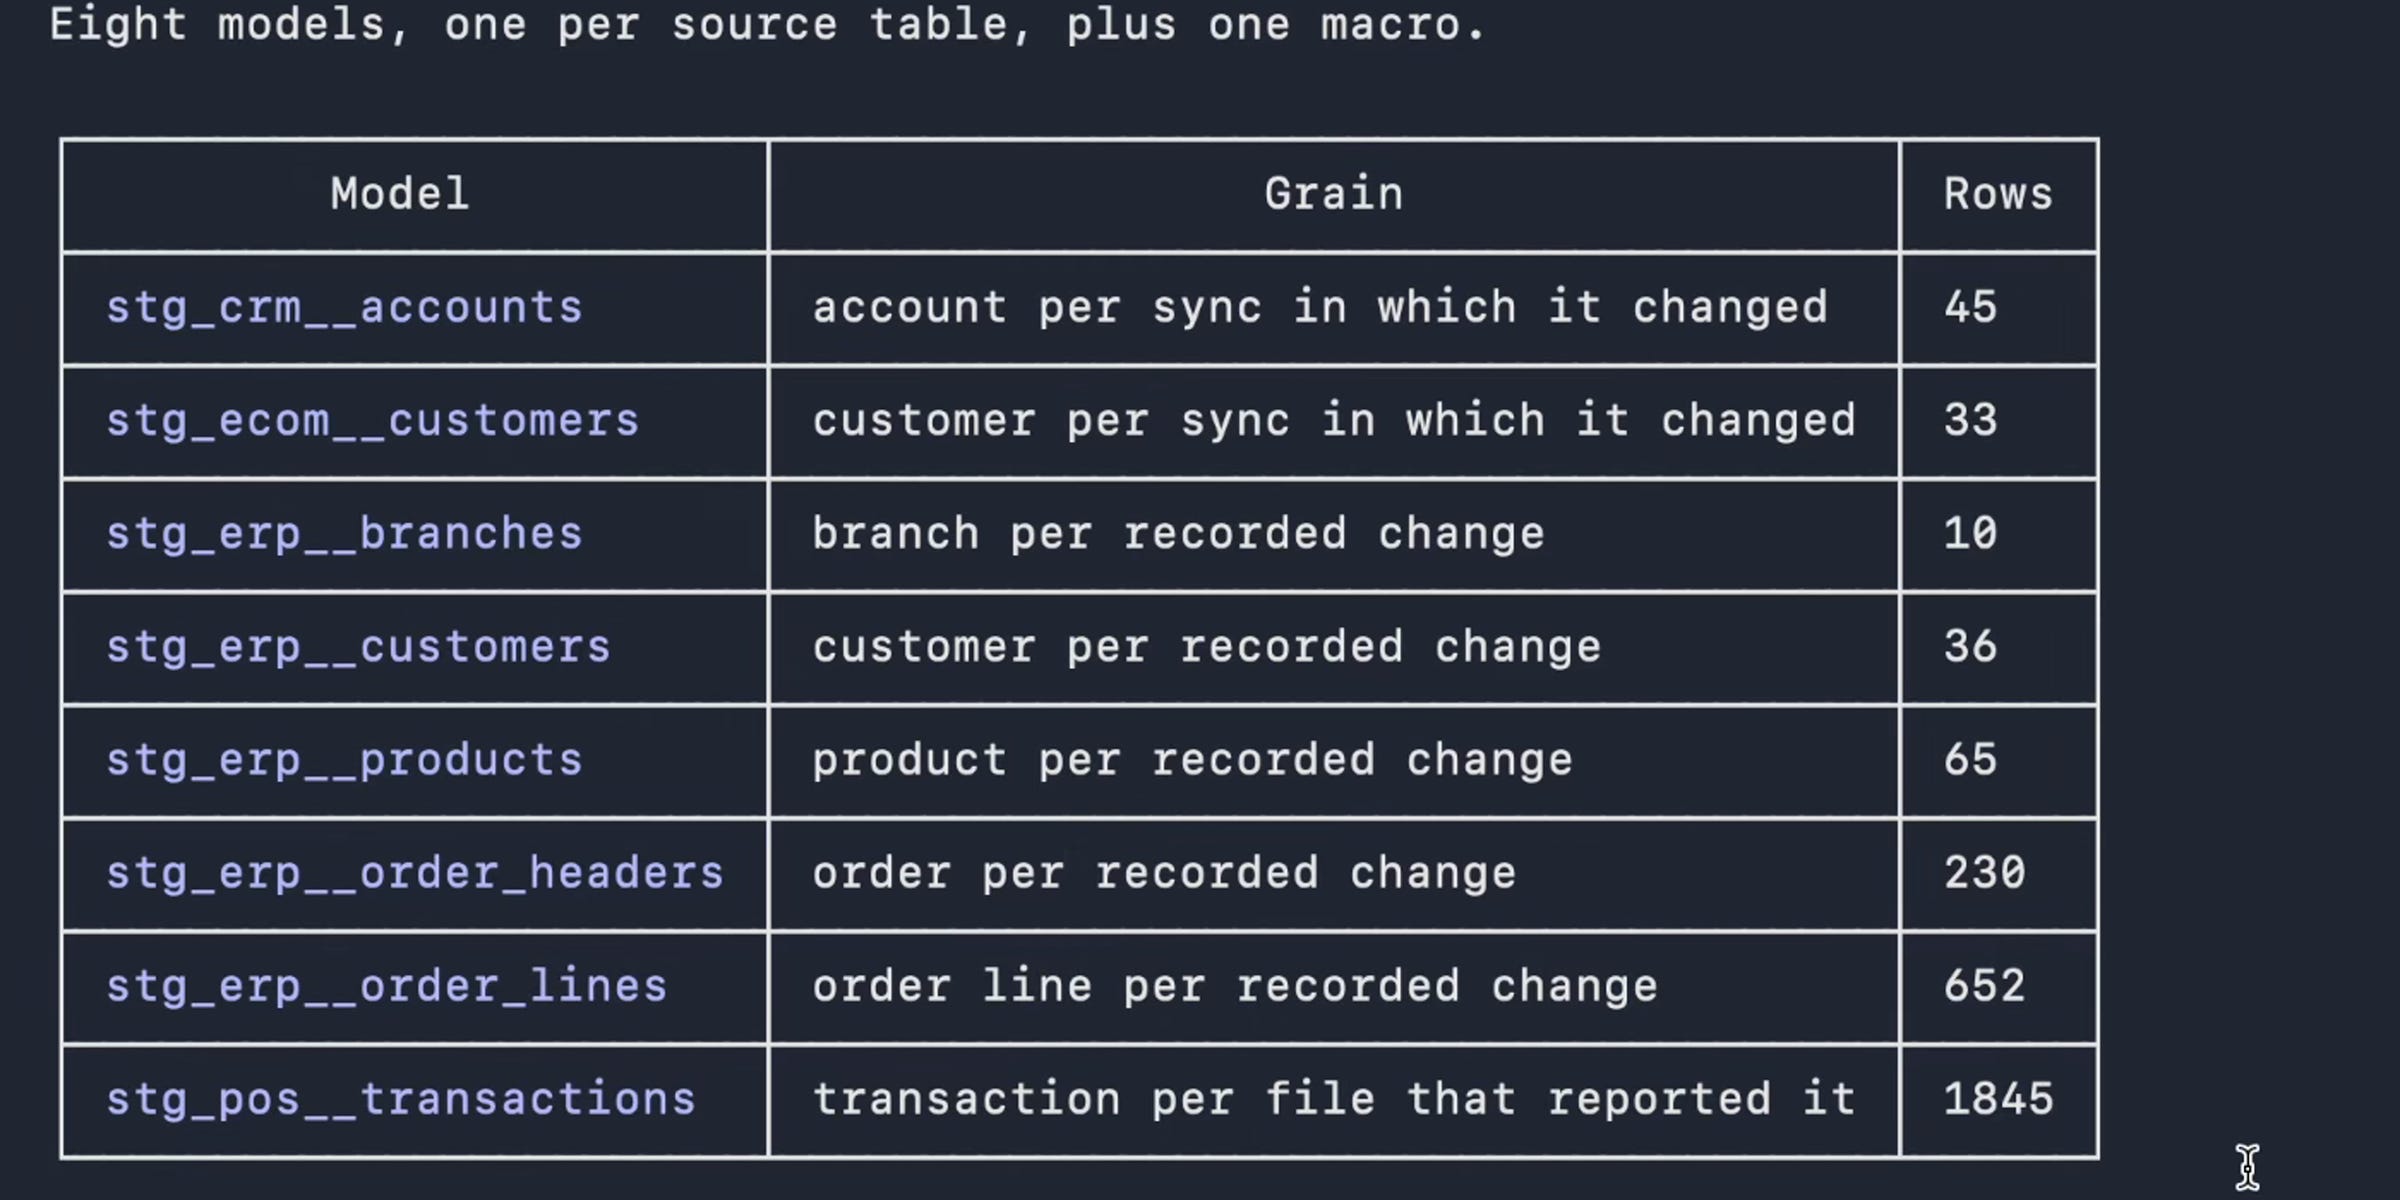Screen dimensions: 2400x1200
Task: Select the 230 row count cell
Action: (1984, 873)
